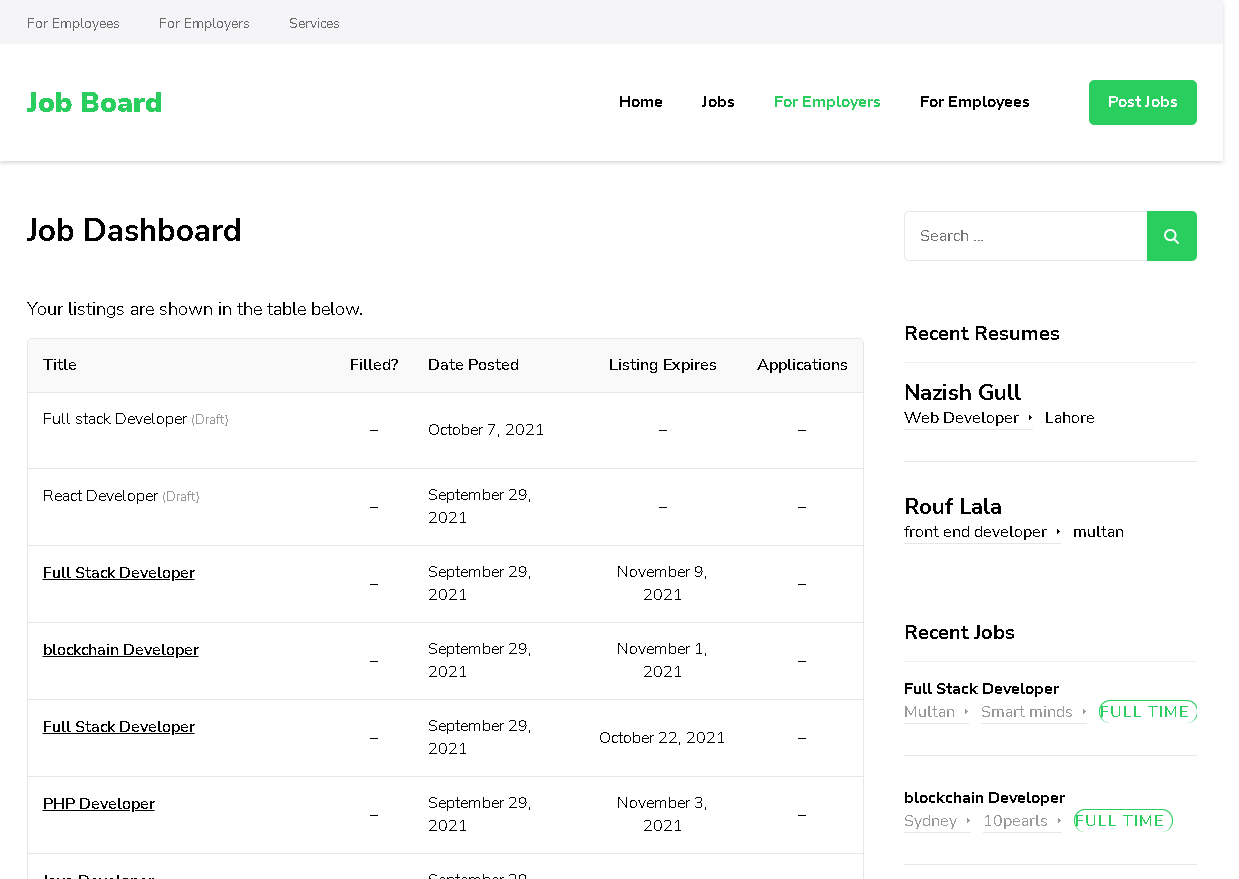
Task: Select For Employers in main navigation
Action: [x=827, y=102]
